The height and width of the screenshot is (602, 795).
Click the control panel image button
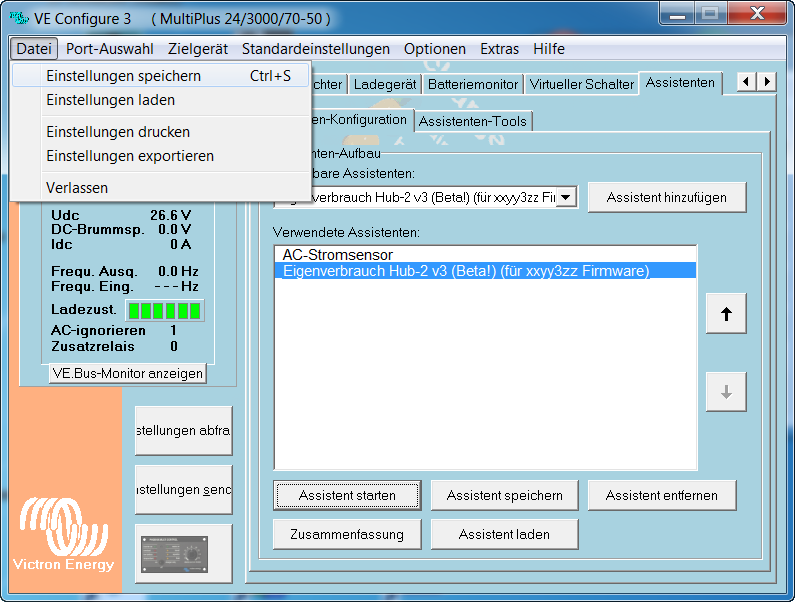click(183, 553)
